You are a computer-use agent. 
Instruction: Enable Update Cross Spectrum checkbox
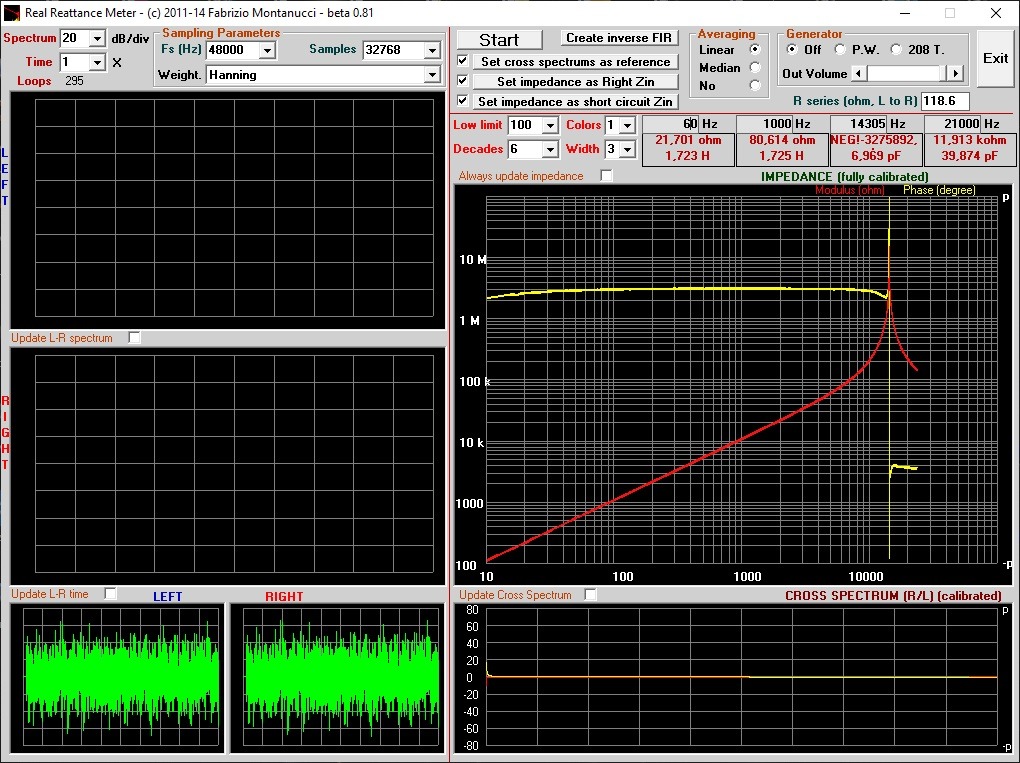click(590, 595)
